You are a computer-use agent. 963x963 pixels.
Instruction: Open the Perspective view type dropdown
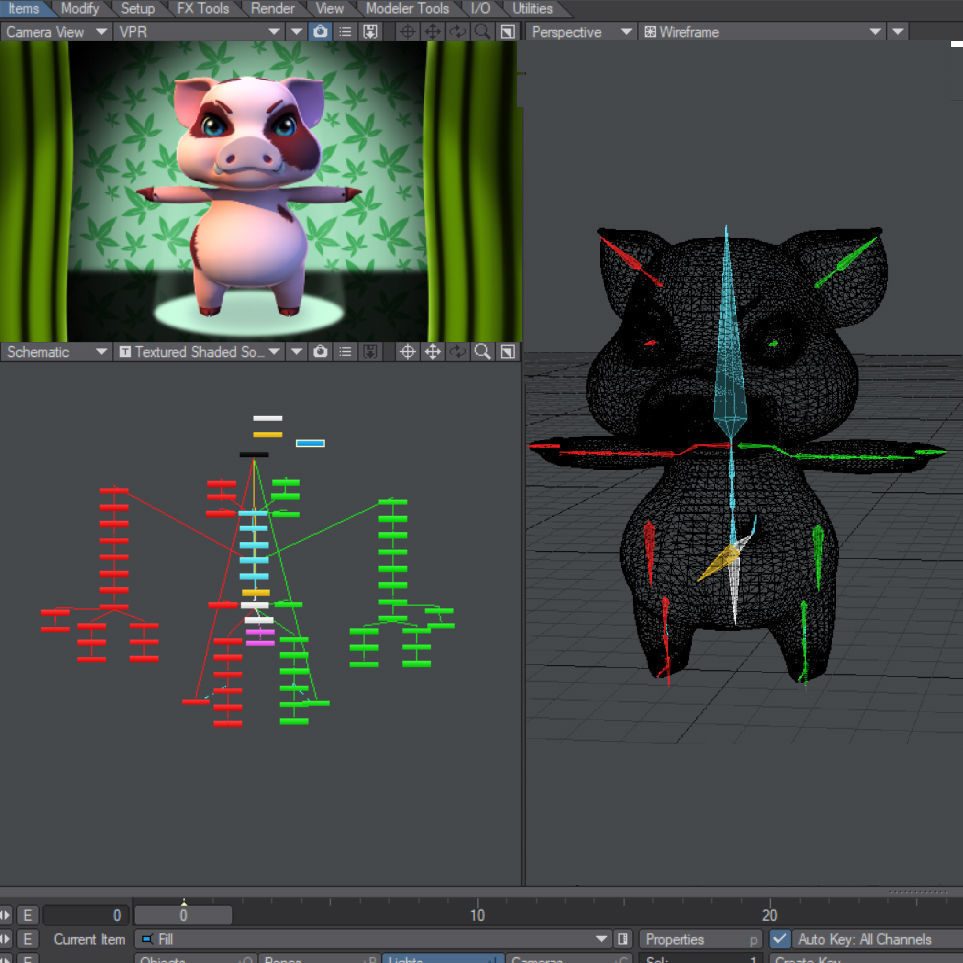click(x=581, y=32)
